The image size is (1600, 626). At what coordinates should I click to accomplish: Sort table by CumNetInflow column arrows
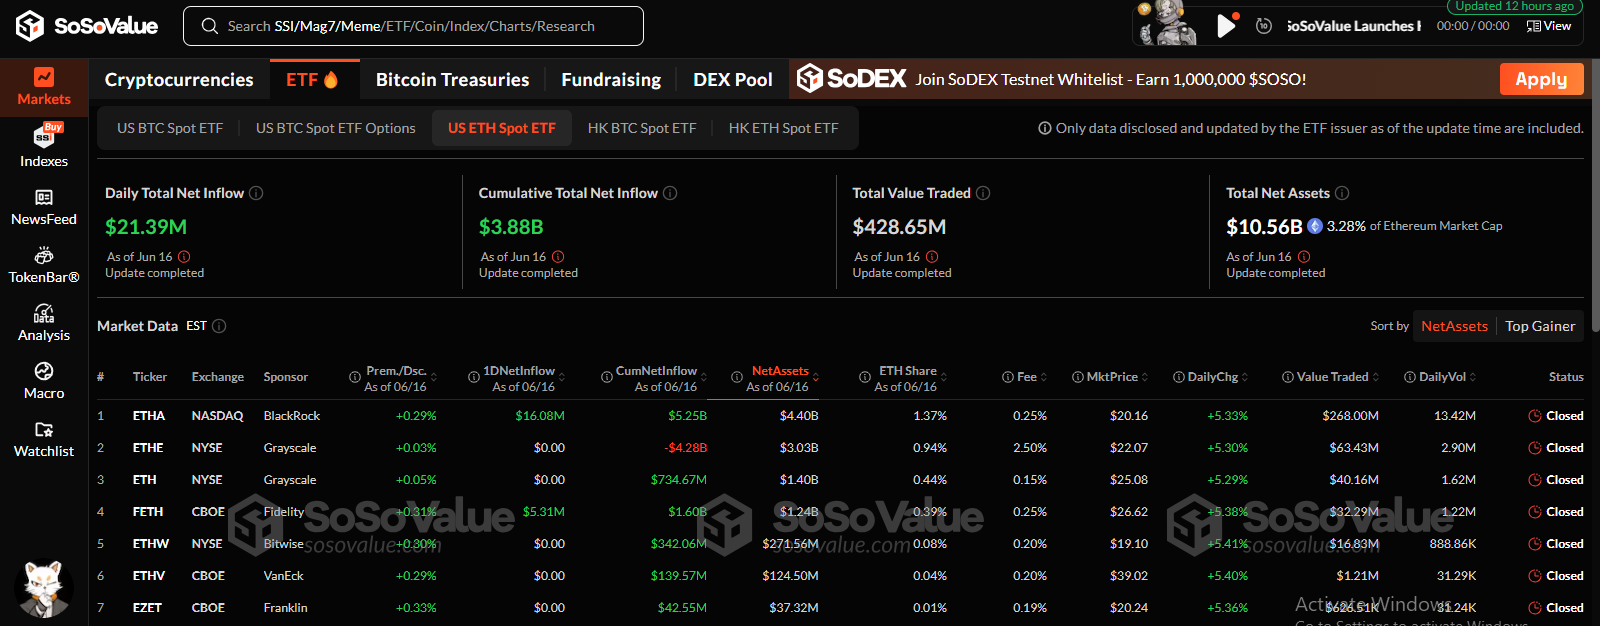click(704, 378)
